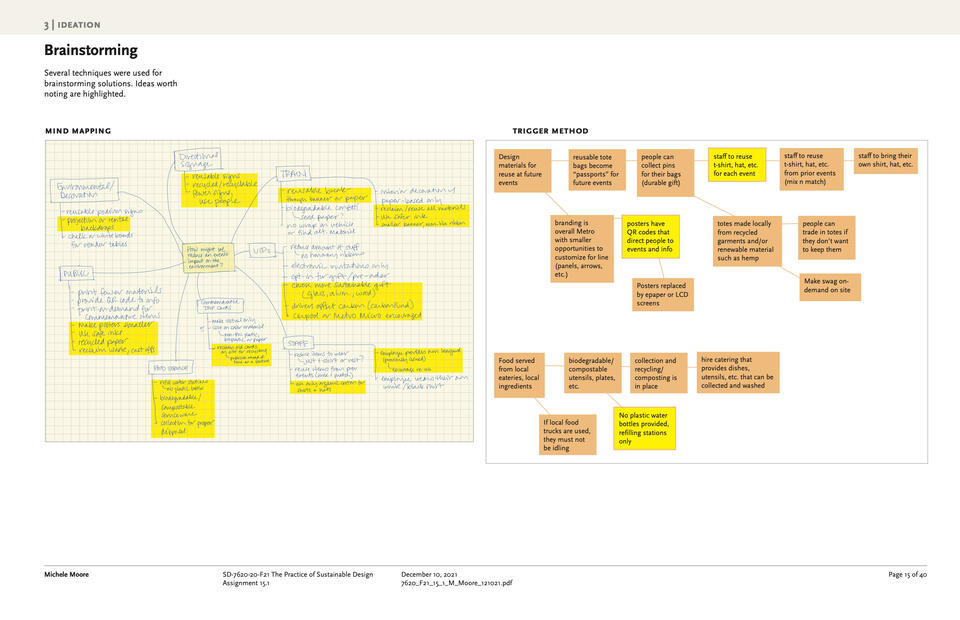This screenshot has height=620, width=960.
Task: Select the "TRIGGER METHOD" section label
Action: 550,131
